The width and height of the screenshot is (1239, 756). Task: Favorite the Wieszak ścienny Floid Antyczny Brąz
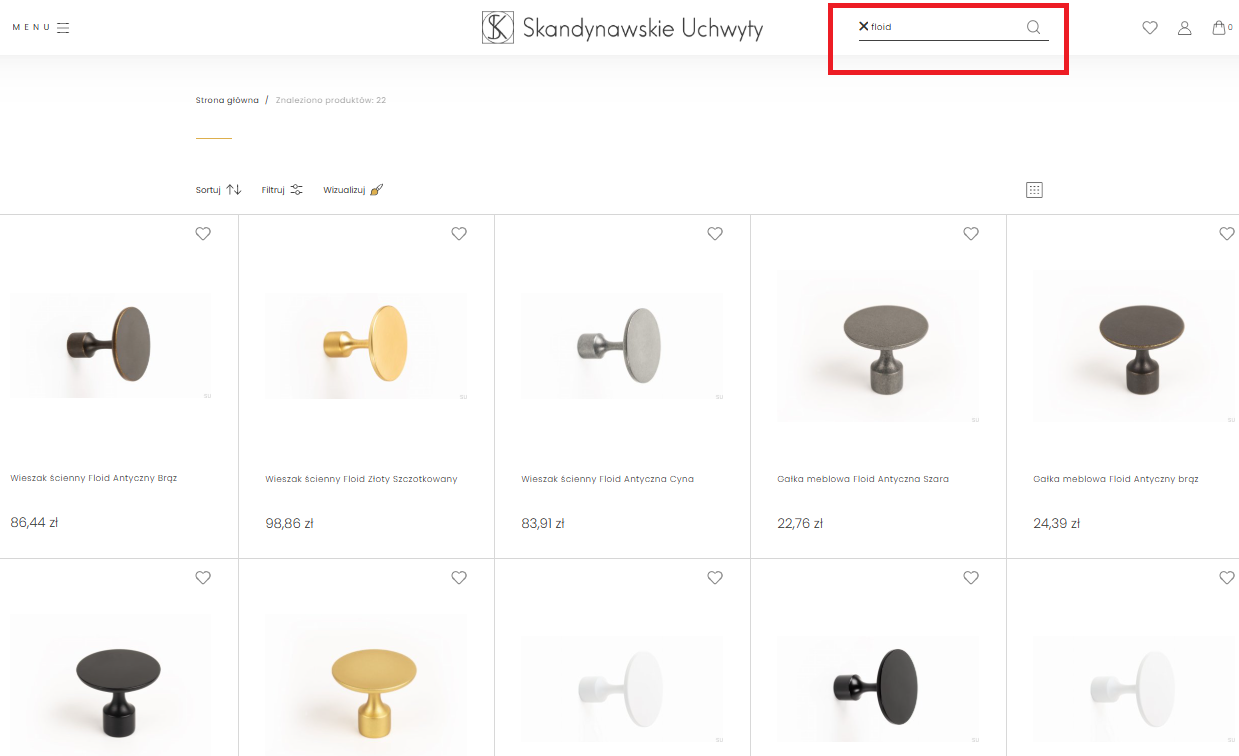(203, 234)
